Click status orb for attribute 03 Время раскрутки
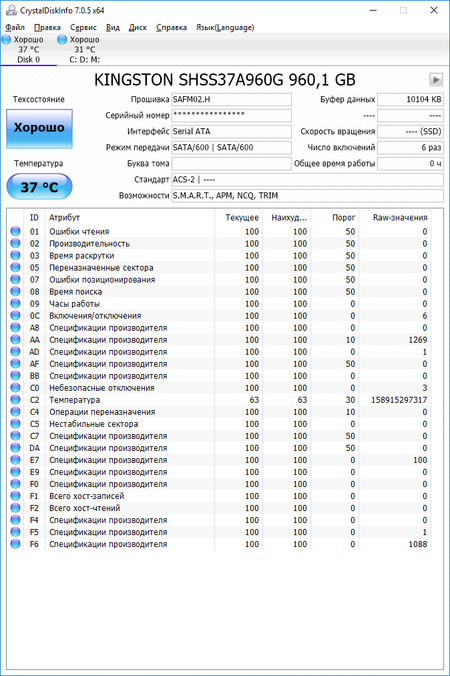 click(16, 256)
